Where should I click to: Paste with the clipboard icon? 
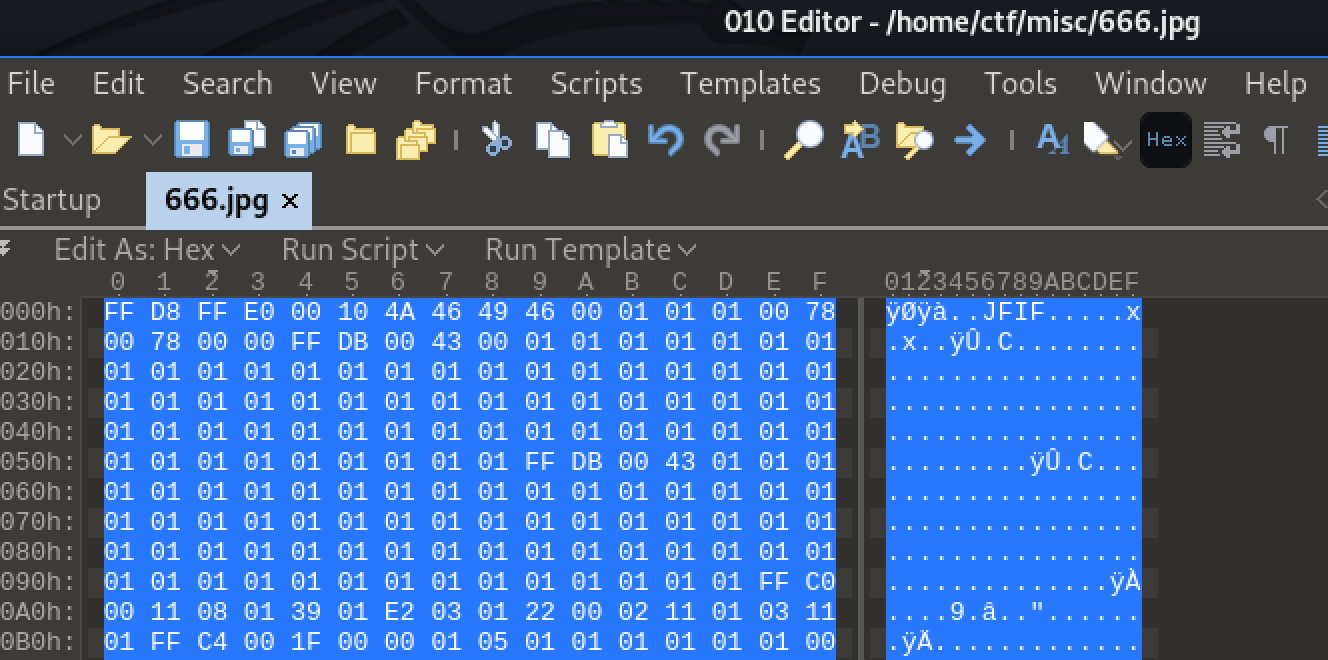click(609, 140)
